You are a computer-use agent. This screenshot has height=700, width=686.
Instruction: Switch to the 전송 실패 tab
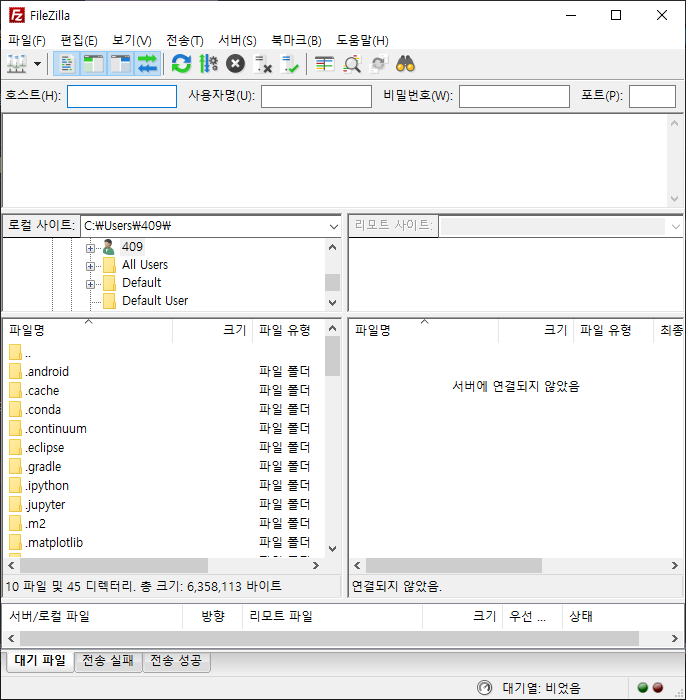[108, 661]
